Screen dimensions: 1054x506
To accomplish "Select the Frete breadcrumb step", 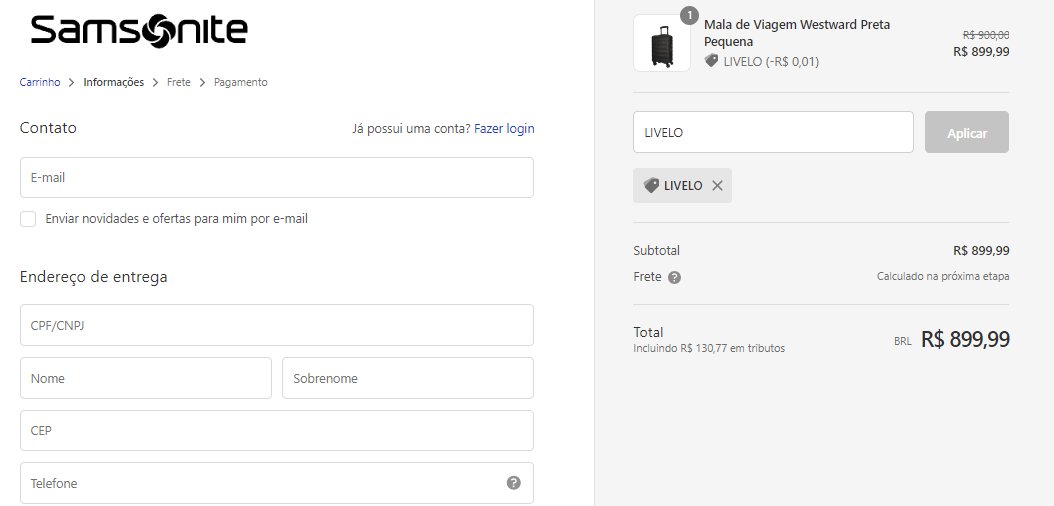I will [179, 82].
